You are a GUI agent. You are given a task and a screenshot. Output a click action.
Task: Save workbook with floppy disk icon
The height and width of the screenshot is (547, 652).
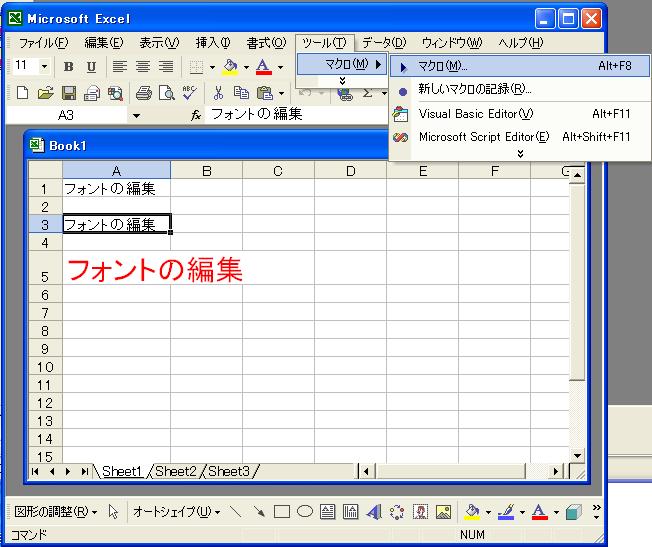69,93
